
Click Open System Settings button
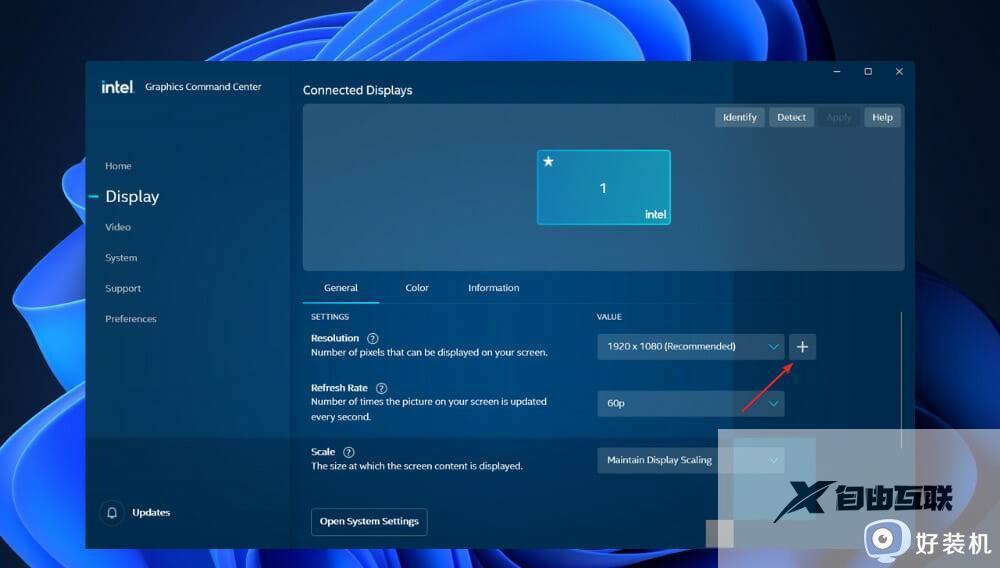click(x=369, y=521)
